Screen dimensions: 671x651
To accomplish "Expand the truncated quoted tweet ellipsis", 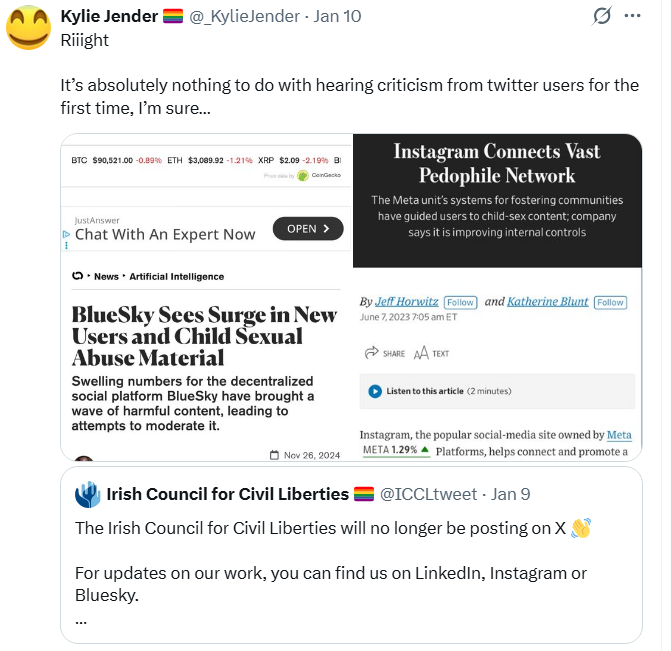I will (81, 619).
